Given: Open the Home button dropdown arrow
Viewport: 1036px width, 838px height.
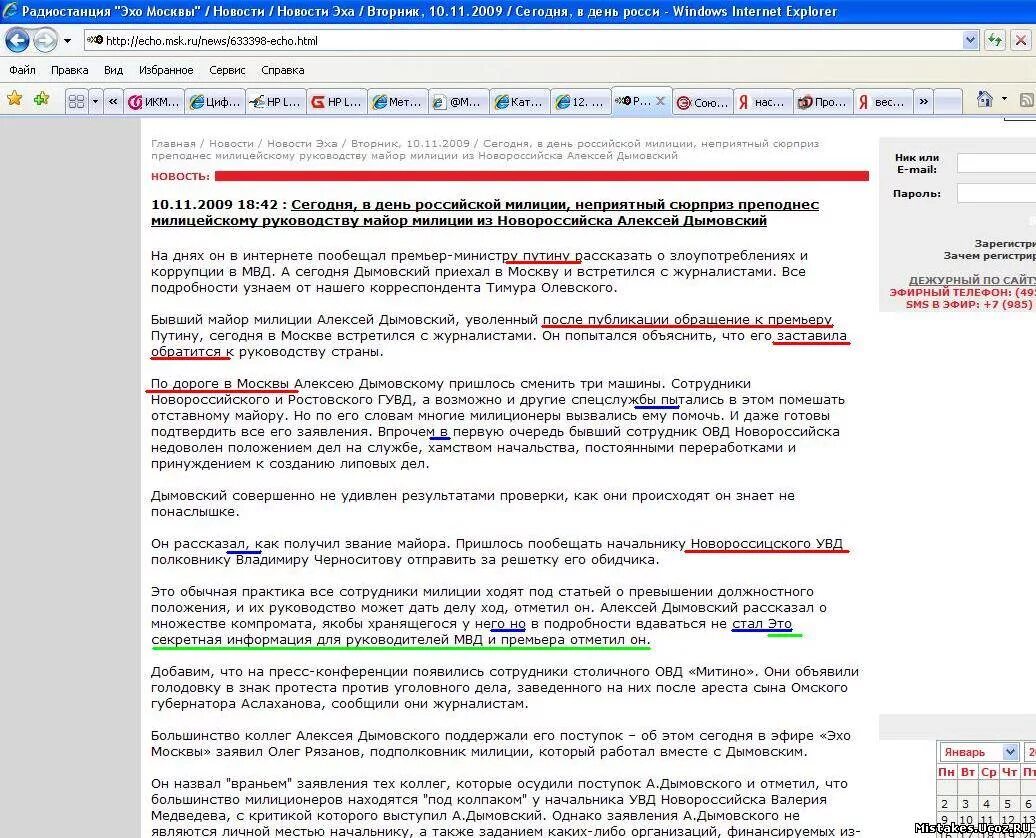Looking at the screenshot, I should point(1004,99).
